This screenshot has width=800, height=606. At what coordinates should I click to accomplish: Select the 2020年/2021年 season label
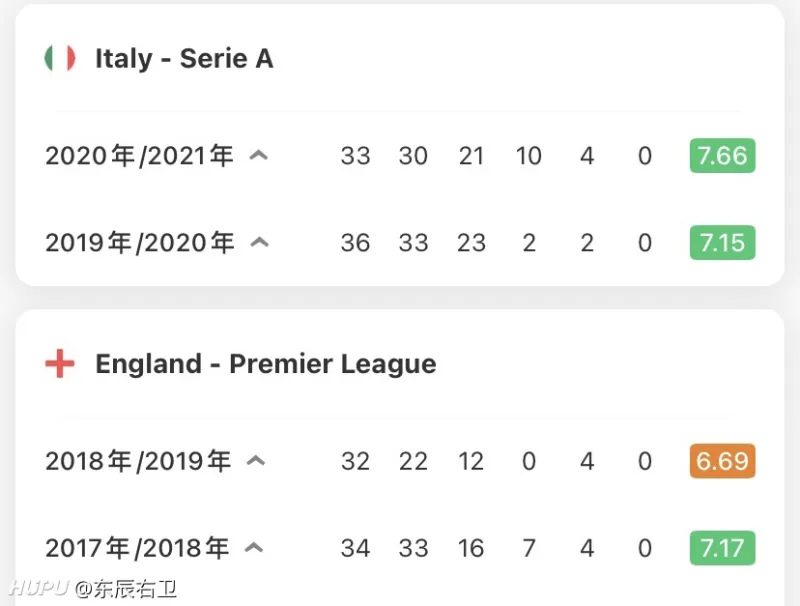point(139,156)
